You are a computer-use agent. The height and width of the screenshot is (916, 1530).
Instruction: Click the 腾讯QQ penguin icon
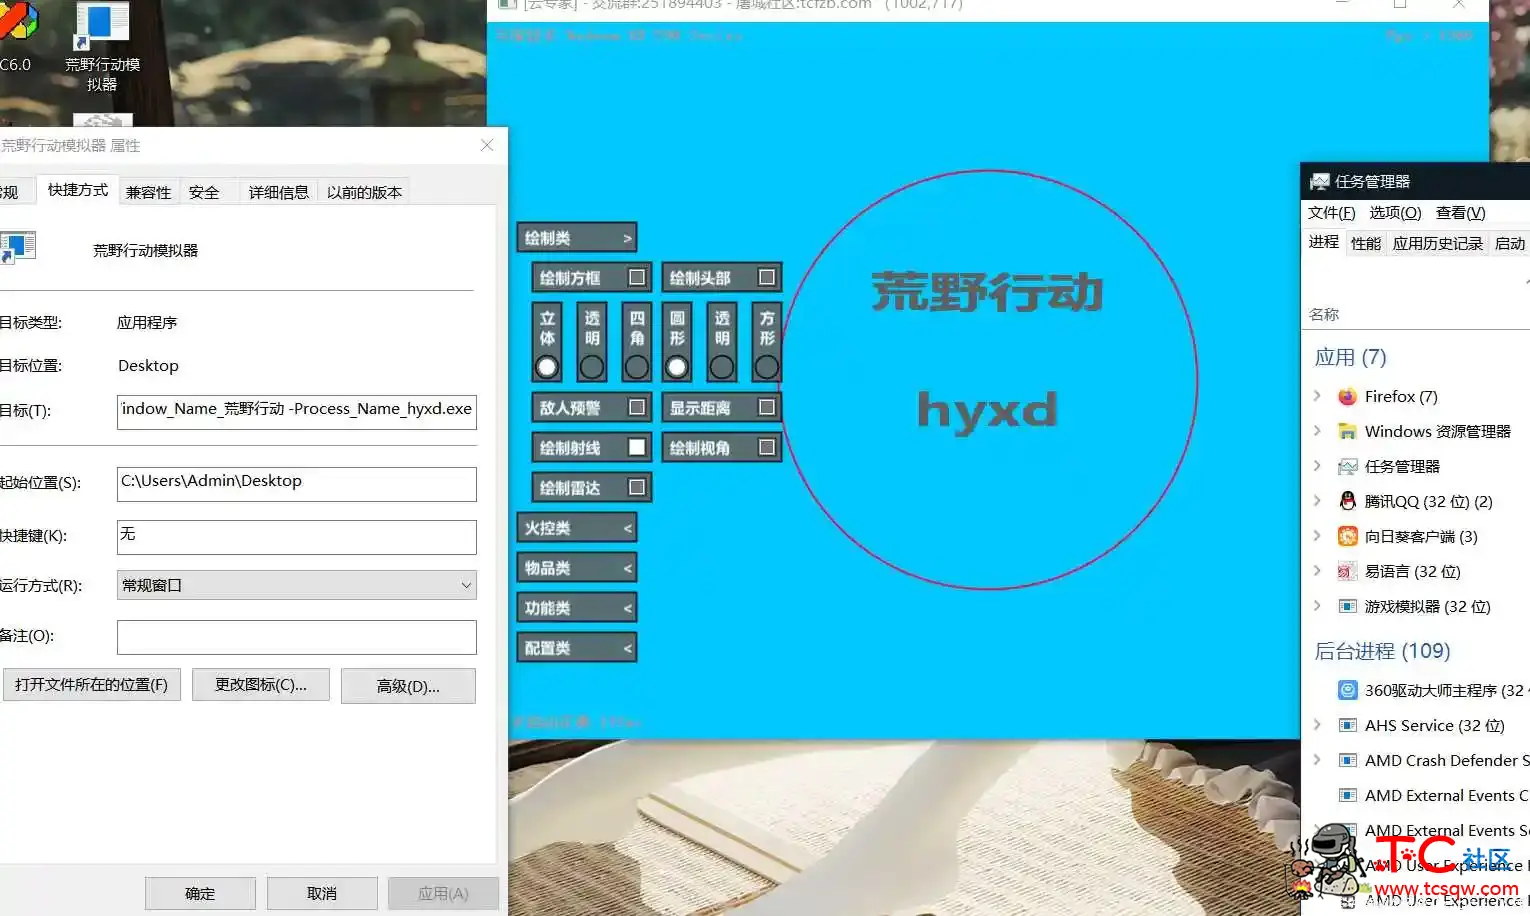pos(1348,501)
